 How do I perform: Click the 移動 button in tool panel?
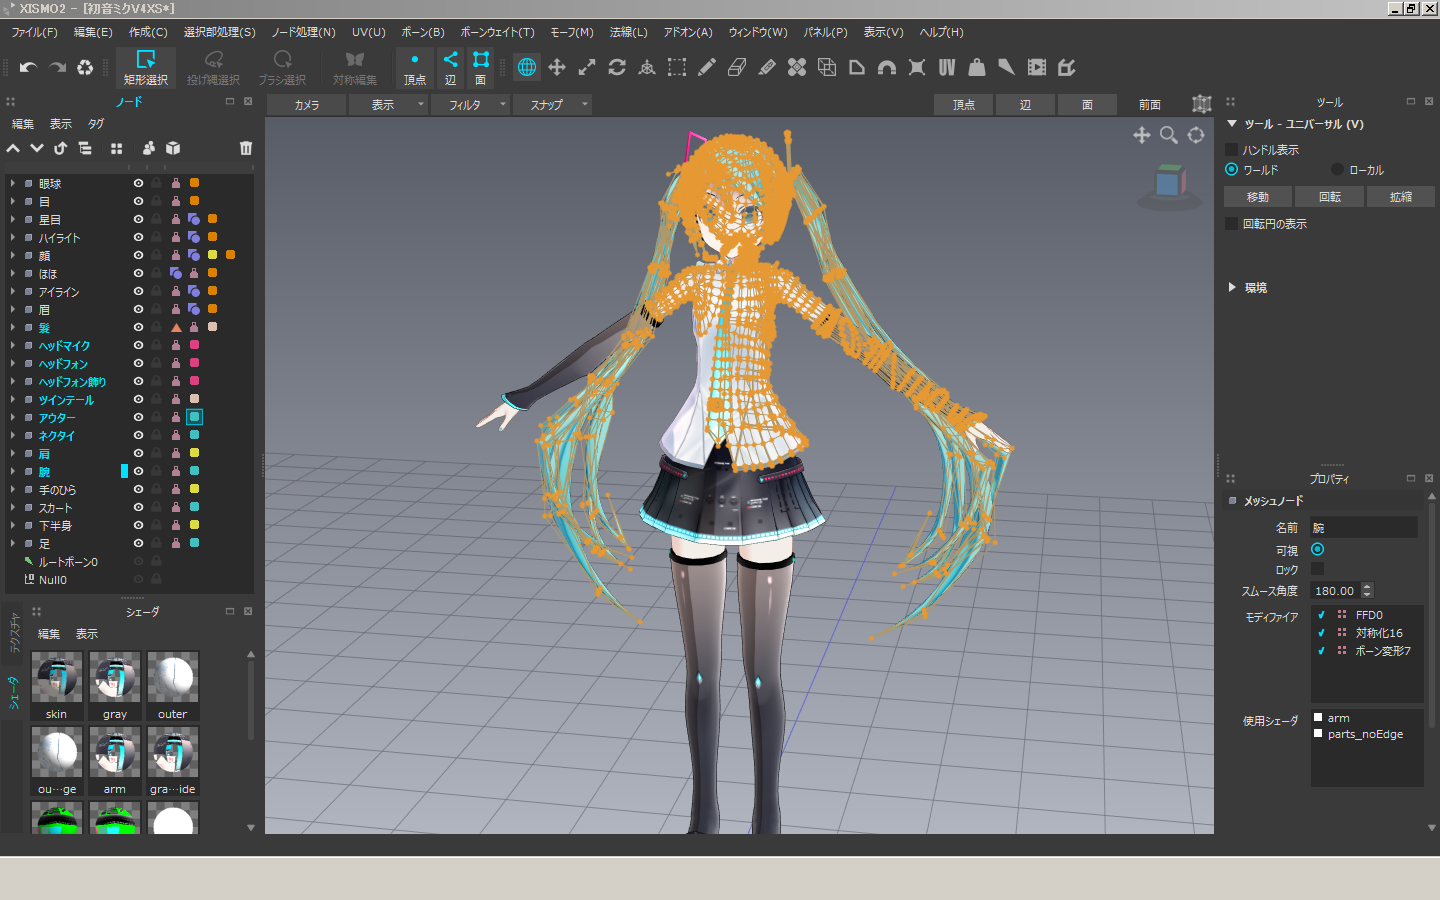pyautogui.click(x=1258, y=197)
